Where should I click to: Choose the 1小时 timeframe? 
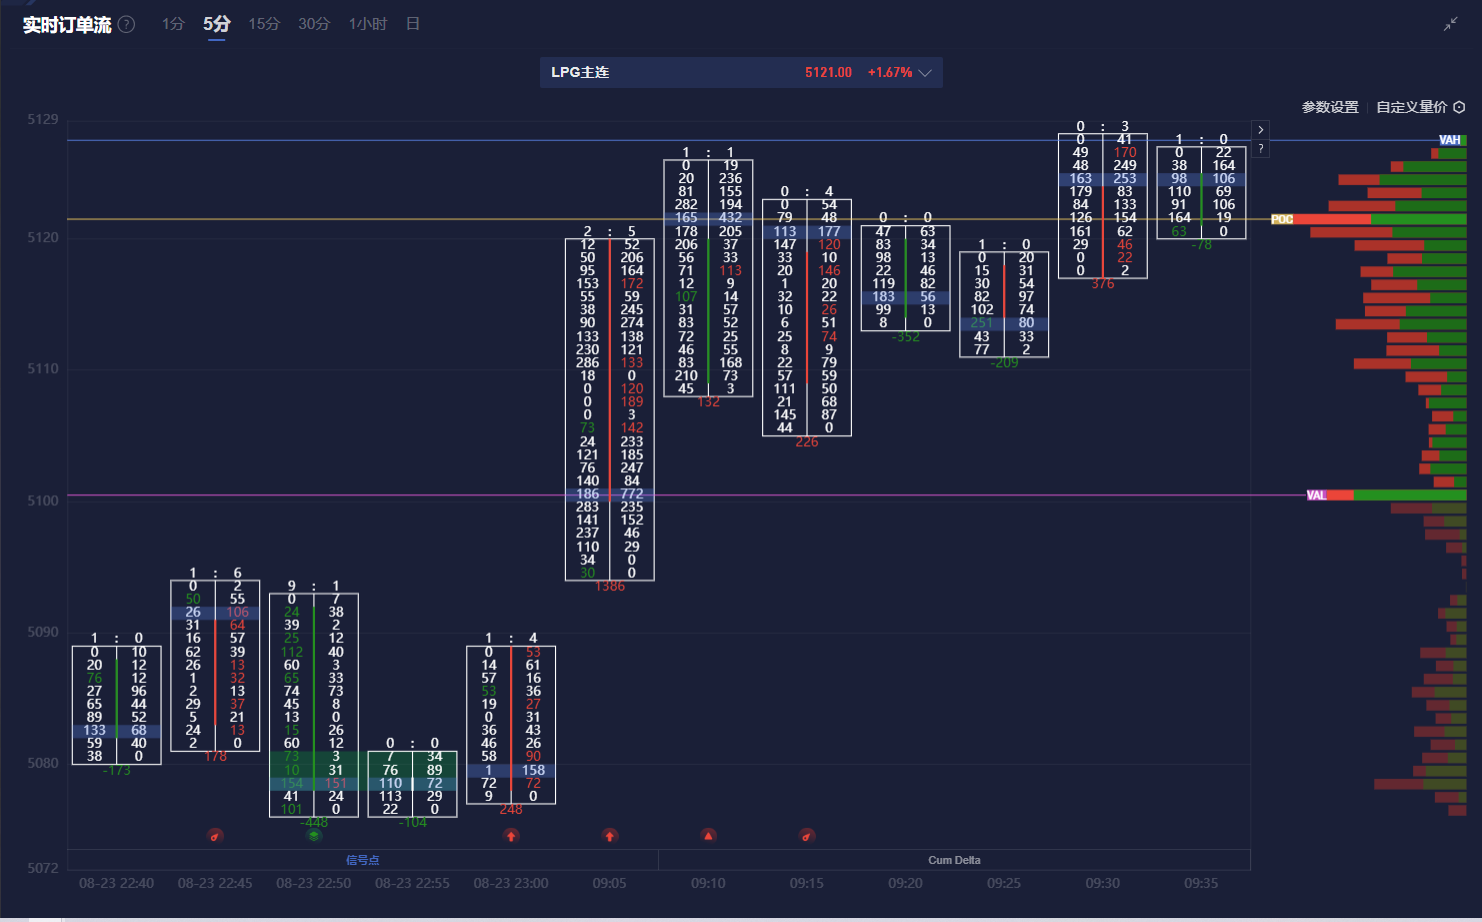[367, 24]
